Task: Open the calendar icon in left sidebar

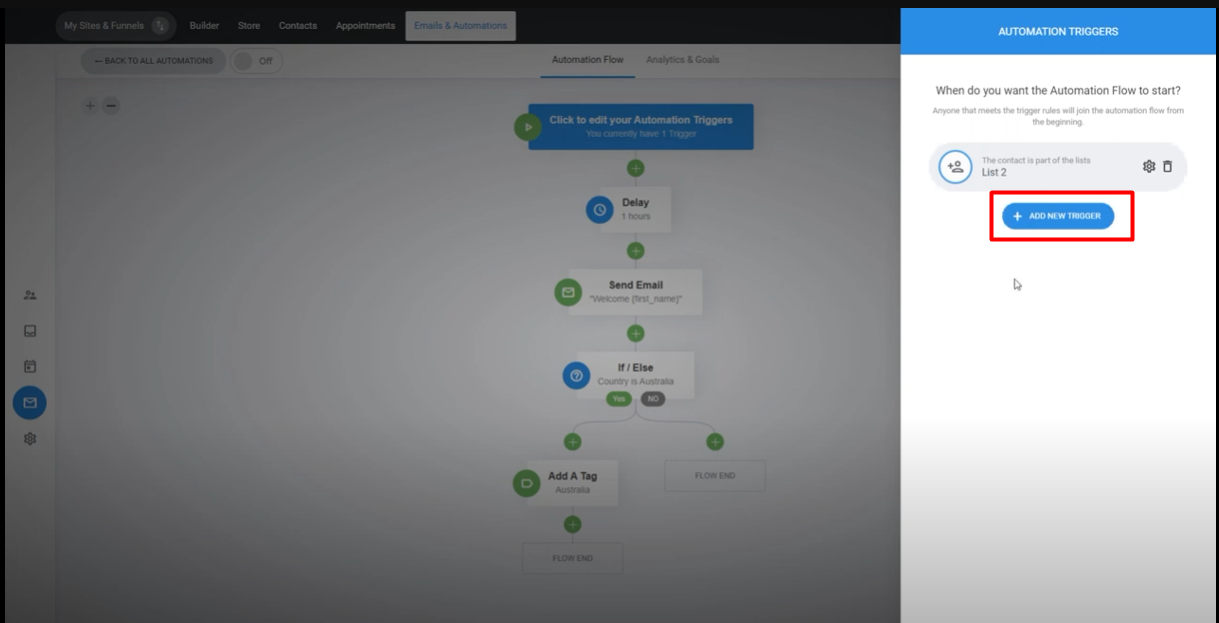Action: click(30, 367)
